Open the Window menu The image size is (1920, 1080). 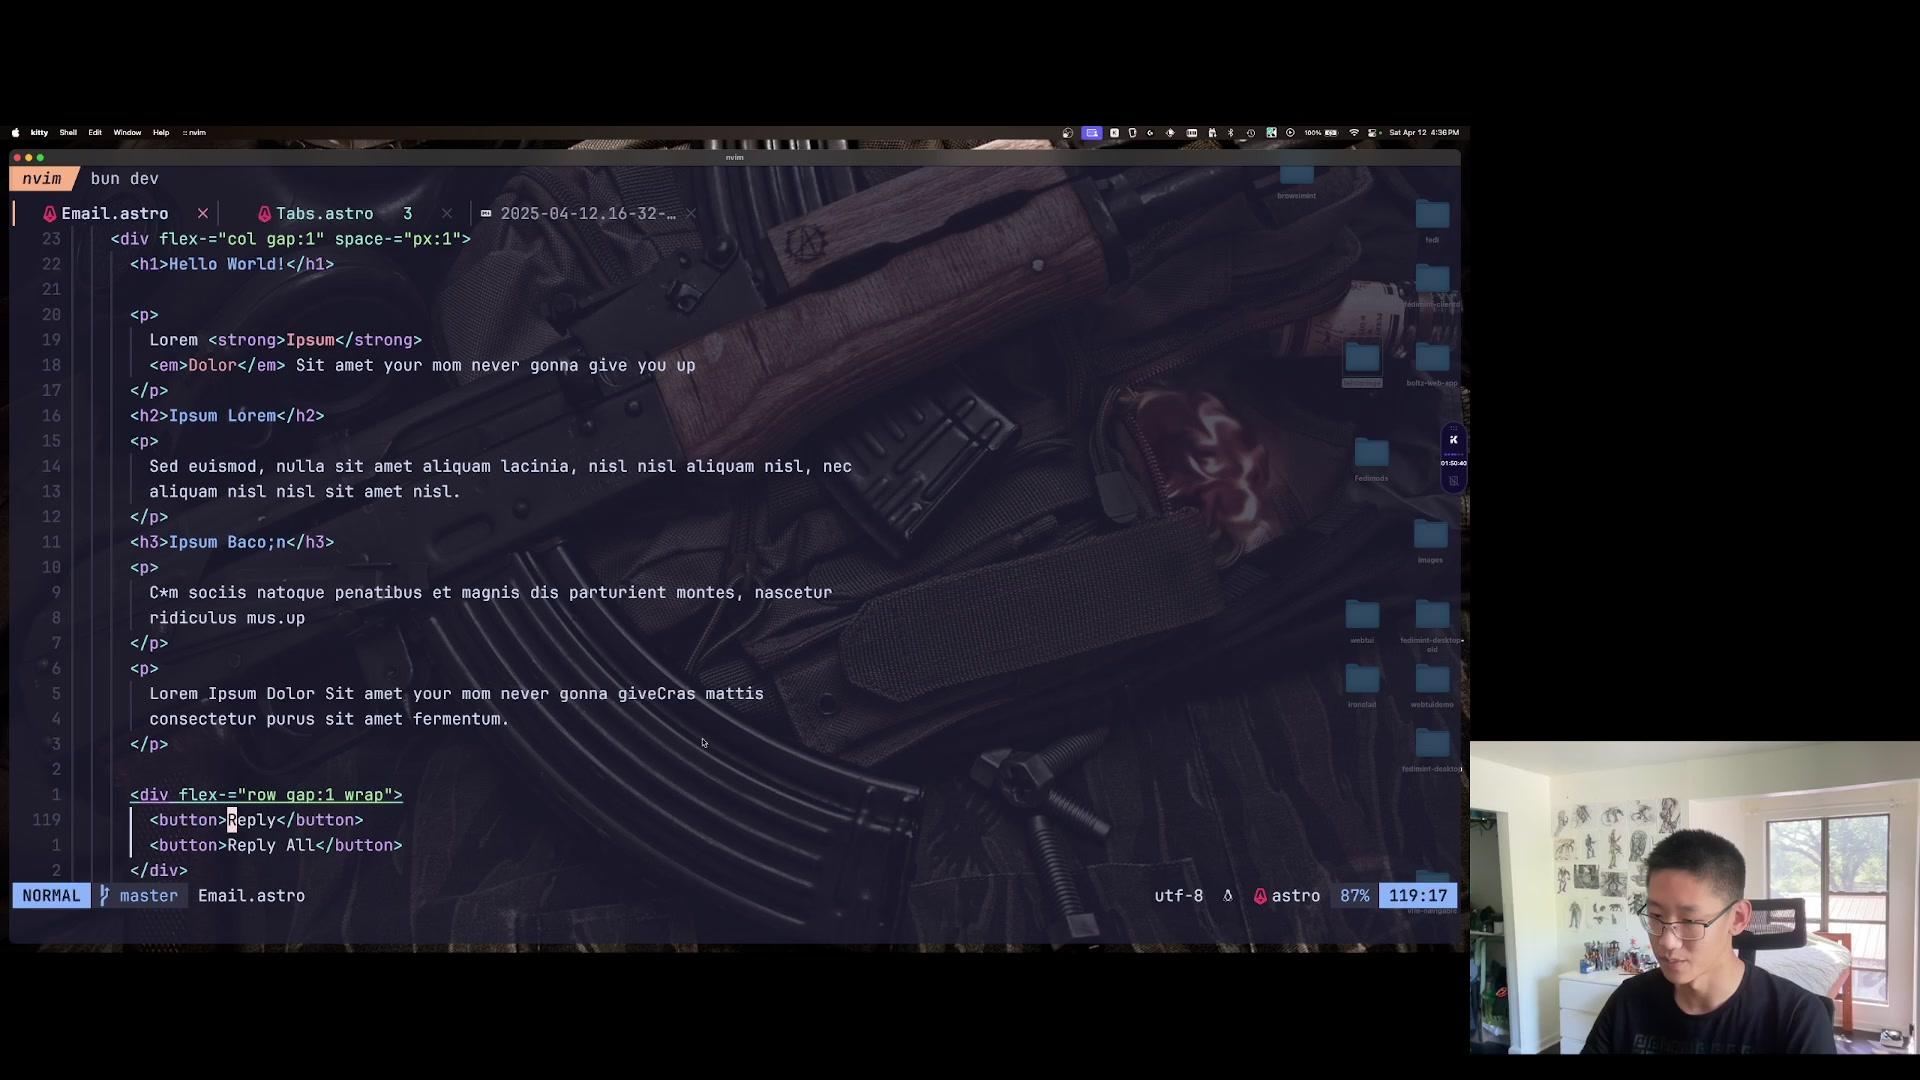coord(127,132)
